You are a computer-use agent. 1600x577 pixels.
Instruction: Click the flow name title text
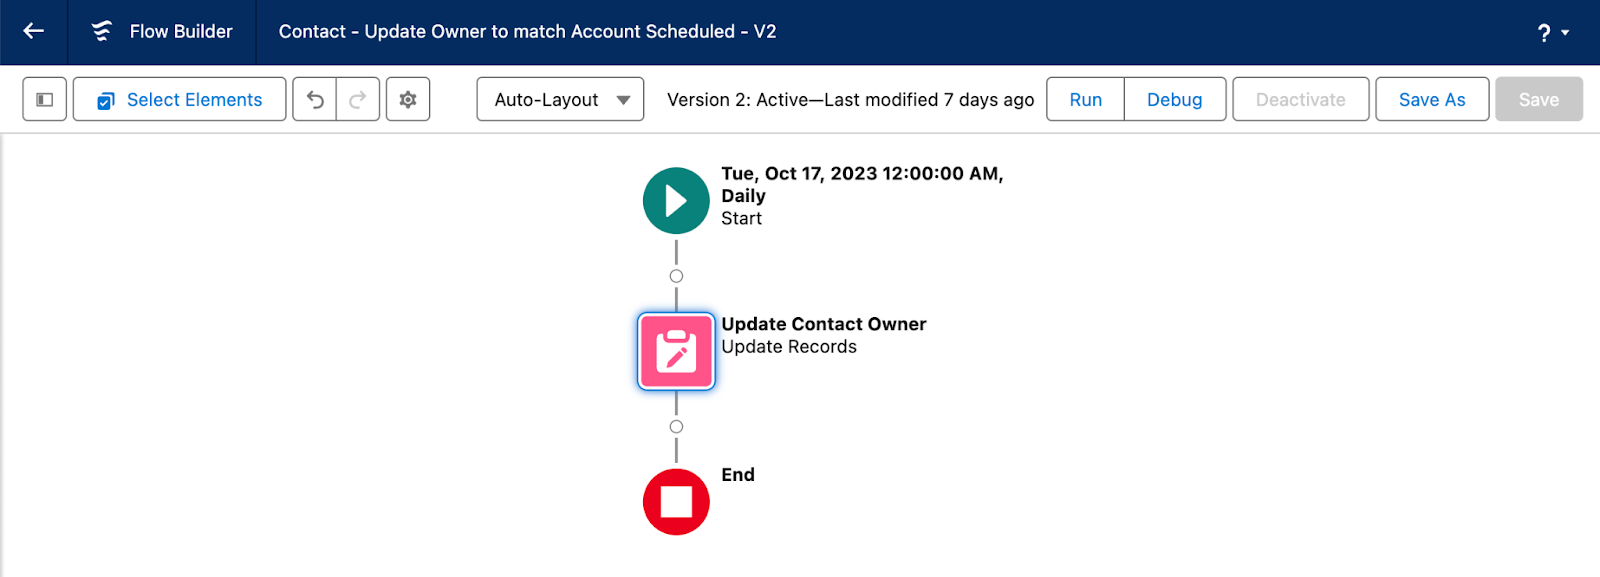tap(528, 31)
